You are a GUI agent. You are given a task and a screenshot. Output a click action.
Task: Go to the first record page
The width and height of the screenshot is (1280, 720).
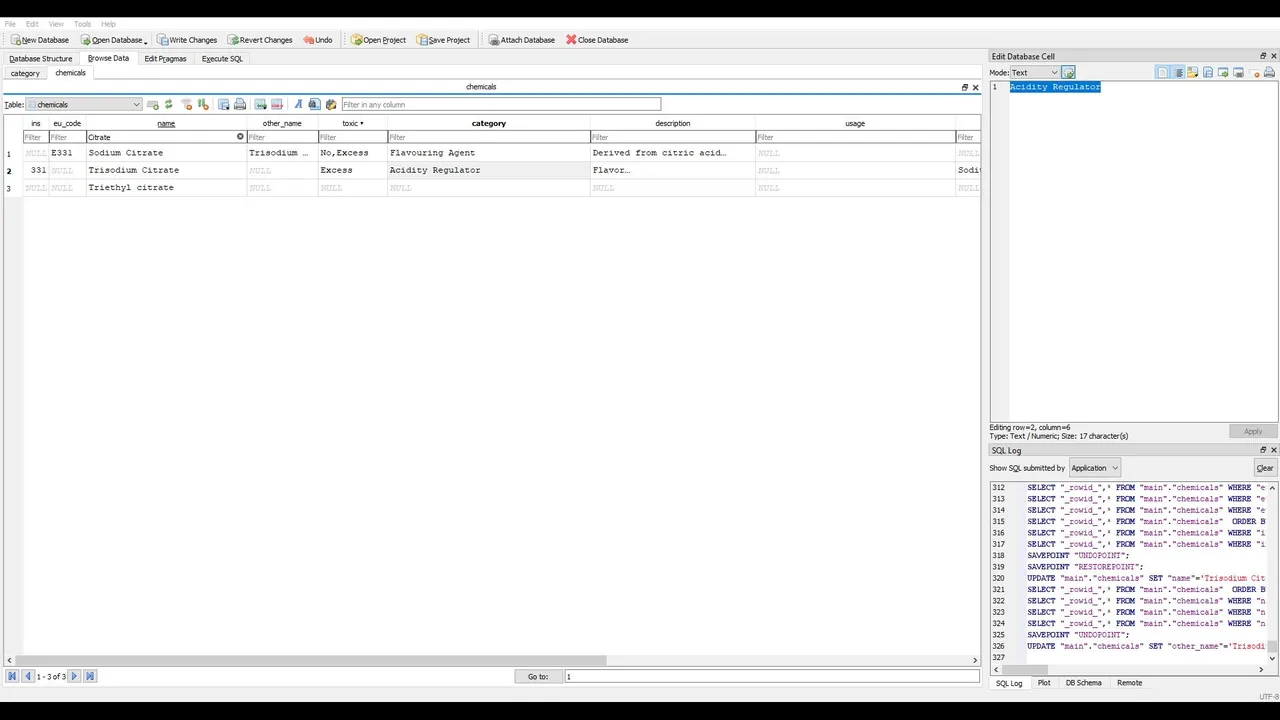[x=12, y=676]
